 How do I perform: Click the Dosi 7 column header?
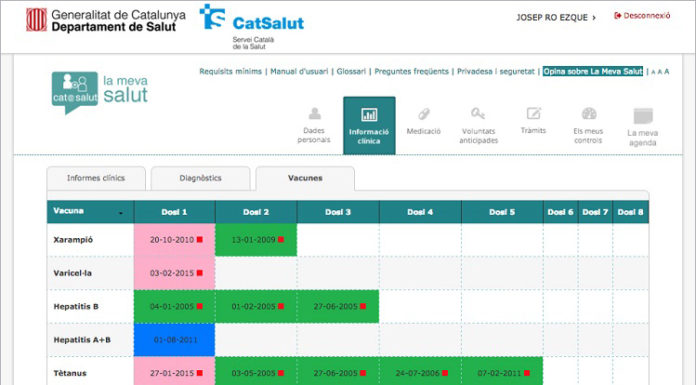pos(595,212)
